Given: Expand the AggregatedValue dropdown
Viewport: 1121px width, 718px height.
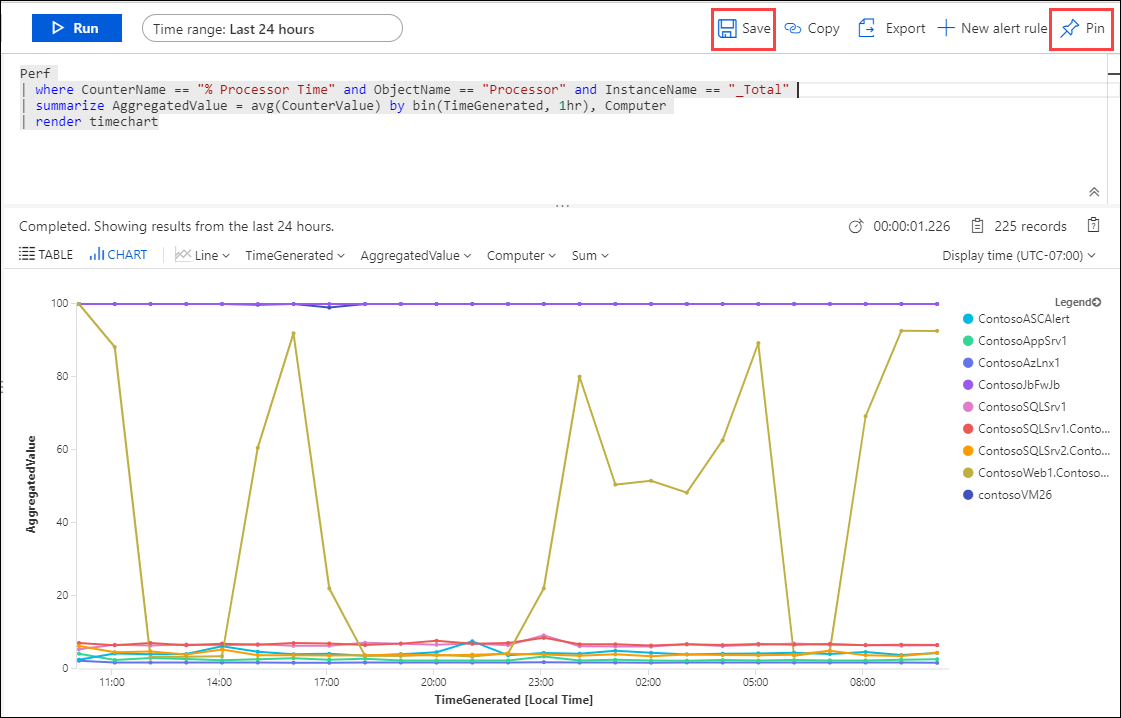Looking at the screenshot, I should coord(416,255).
